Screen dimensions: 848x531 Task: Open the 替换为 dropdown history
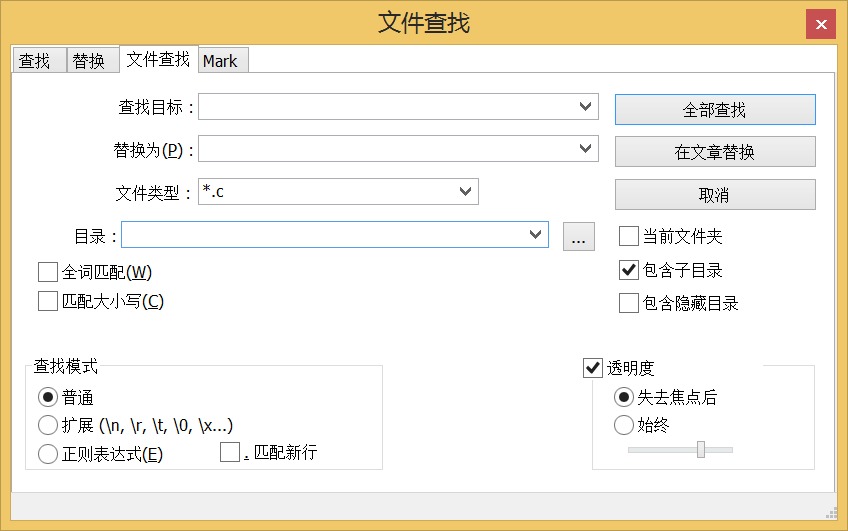585,149
